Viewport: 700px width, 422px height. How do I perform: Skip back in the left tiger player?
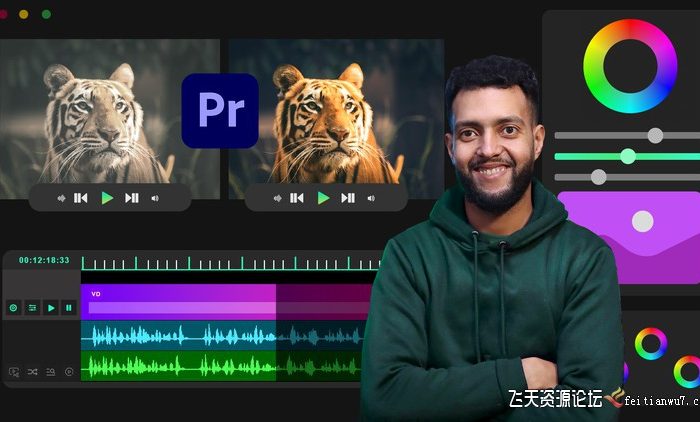[x=81, y=198]
